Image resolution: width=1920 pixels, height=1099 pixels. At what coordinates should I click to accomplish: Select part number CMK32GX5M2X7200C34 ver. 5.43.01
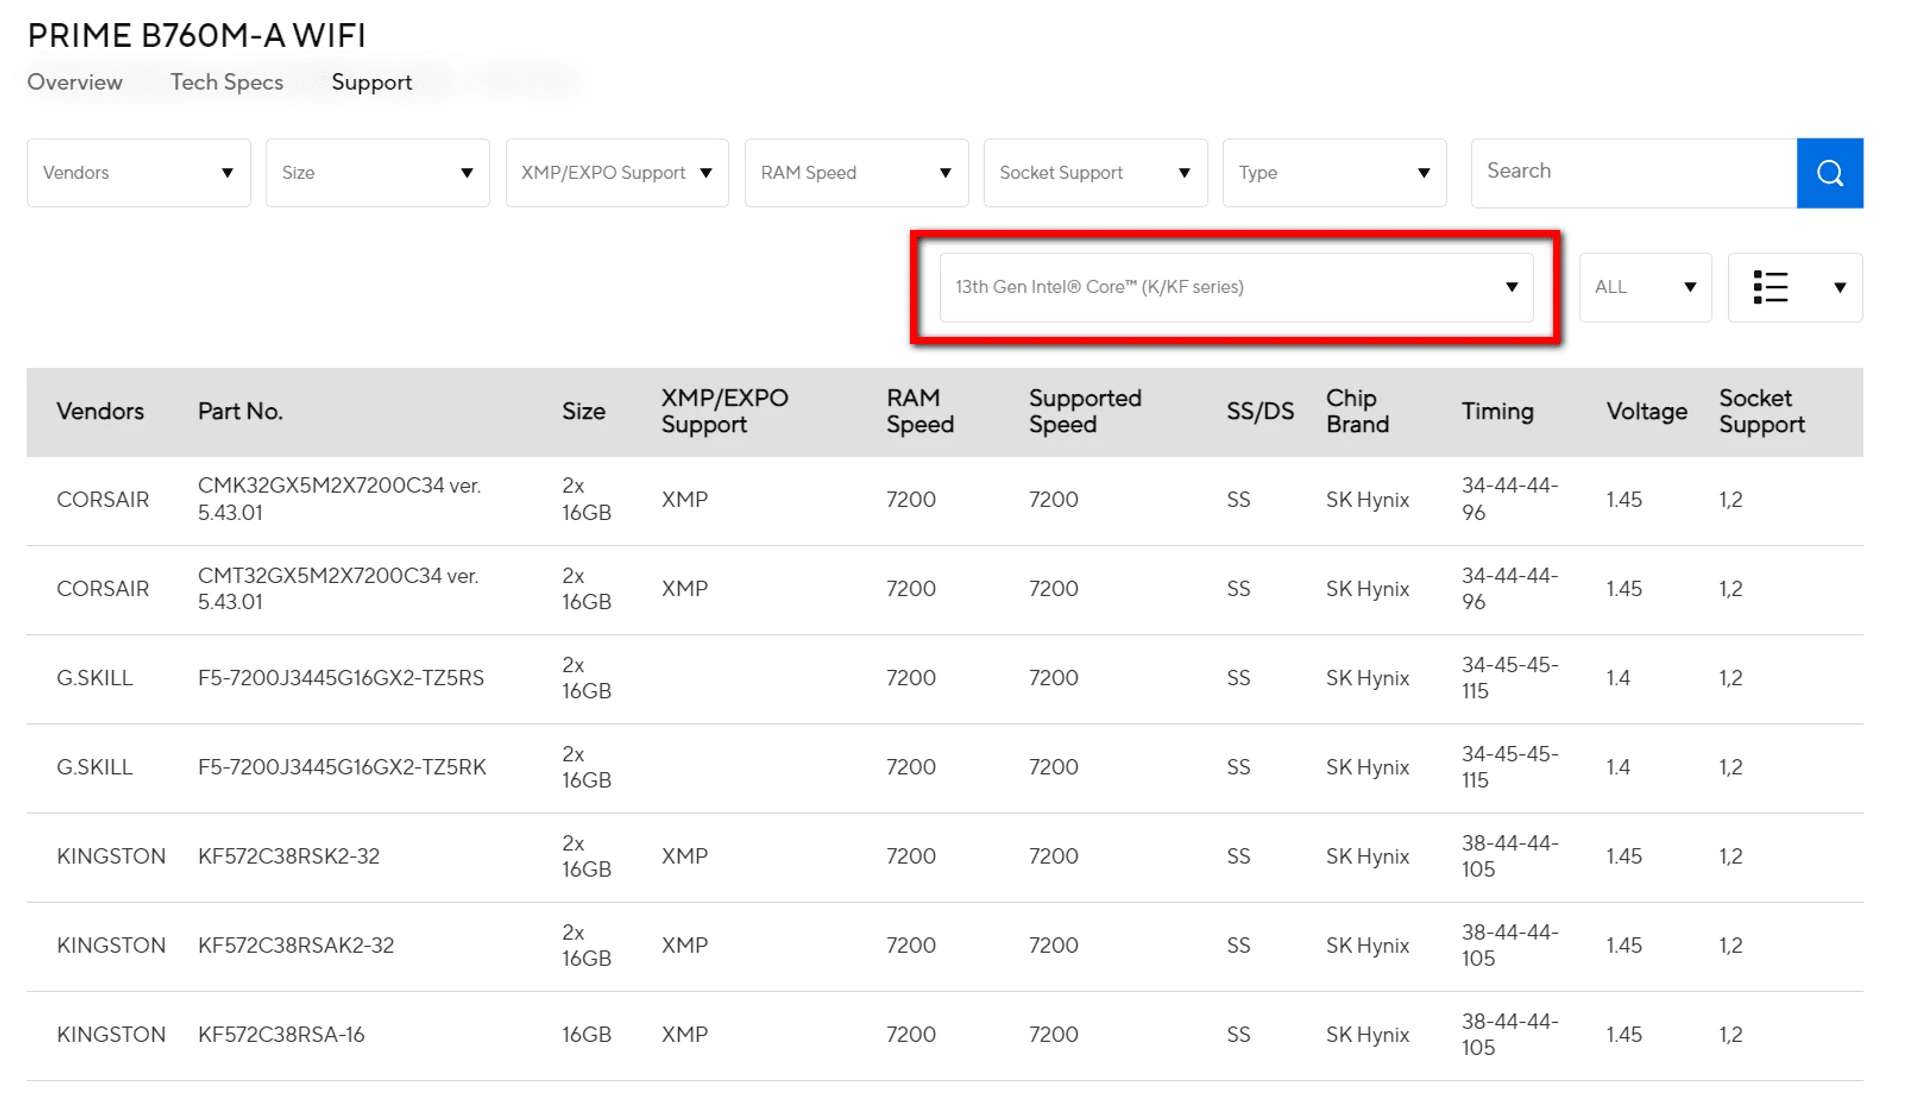339,499
